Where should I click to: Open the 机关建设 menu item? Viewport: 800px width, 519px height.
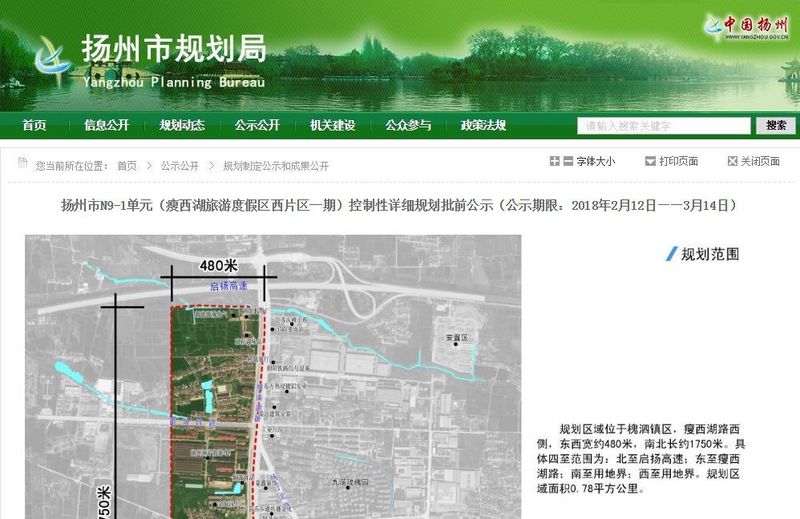(332, 125)
